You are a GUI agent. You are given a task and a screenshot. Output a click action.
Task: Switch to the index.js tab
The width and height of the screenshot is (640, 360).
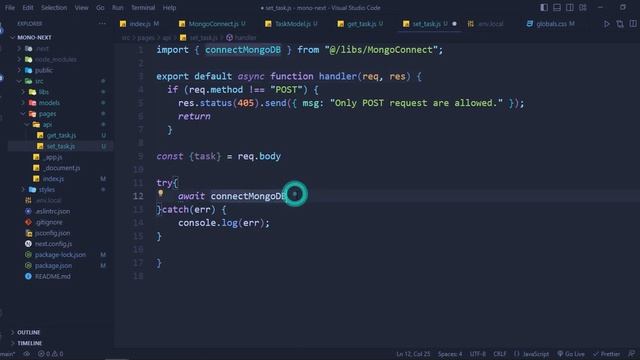140,24
